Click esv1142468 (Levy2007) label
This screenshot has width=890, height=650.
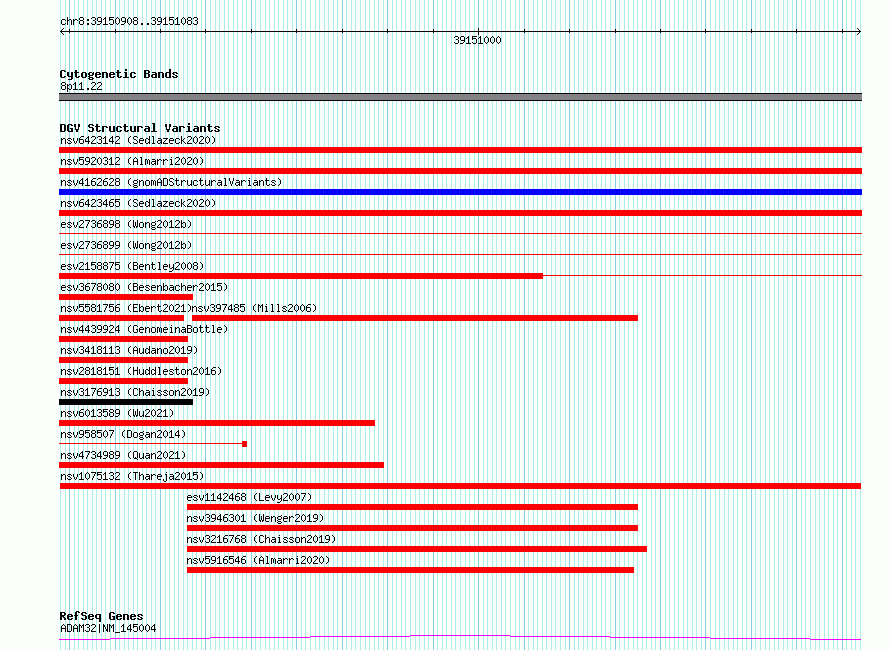point(249,497)
